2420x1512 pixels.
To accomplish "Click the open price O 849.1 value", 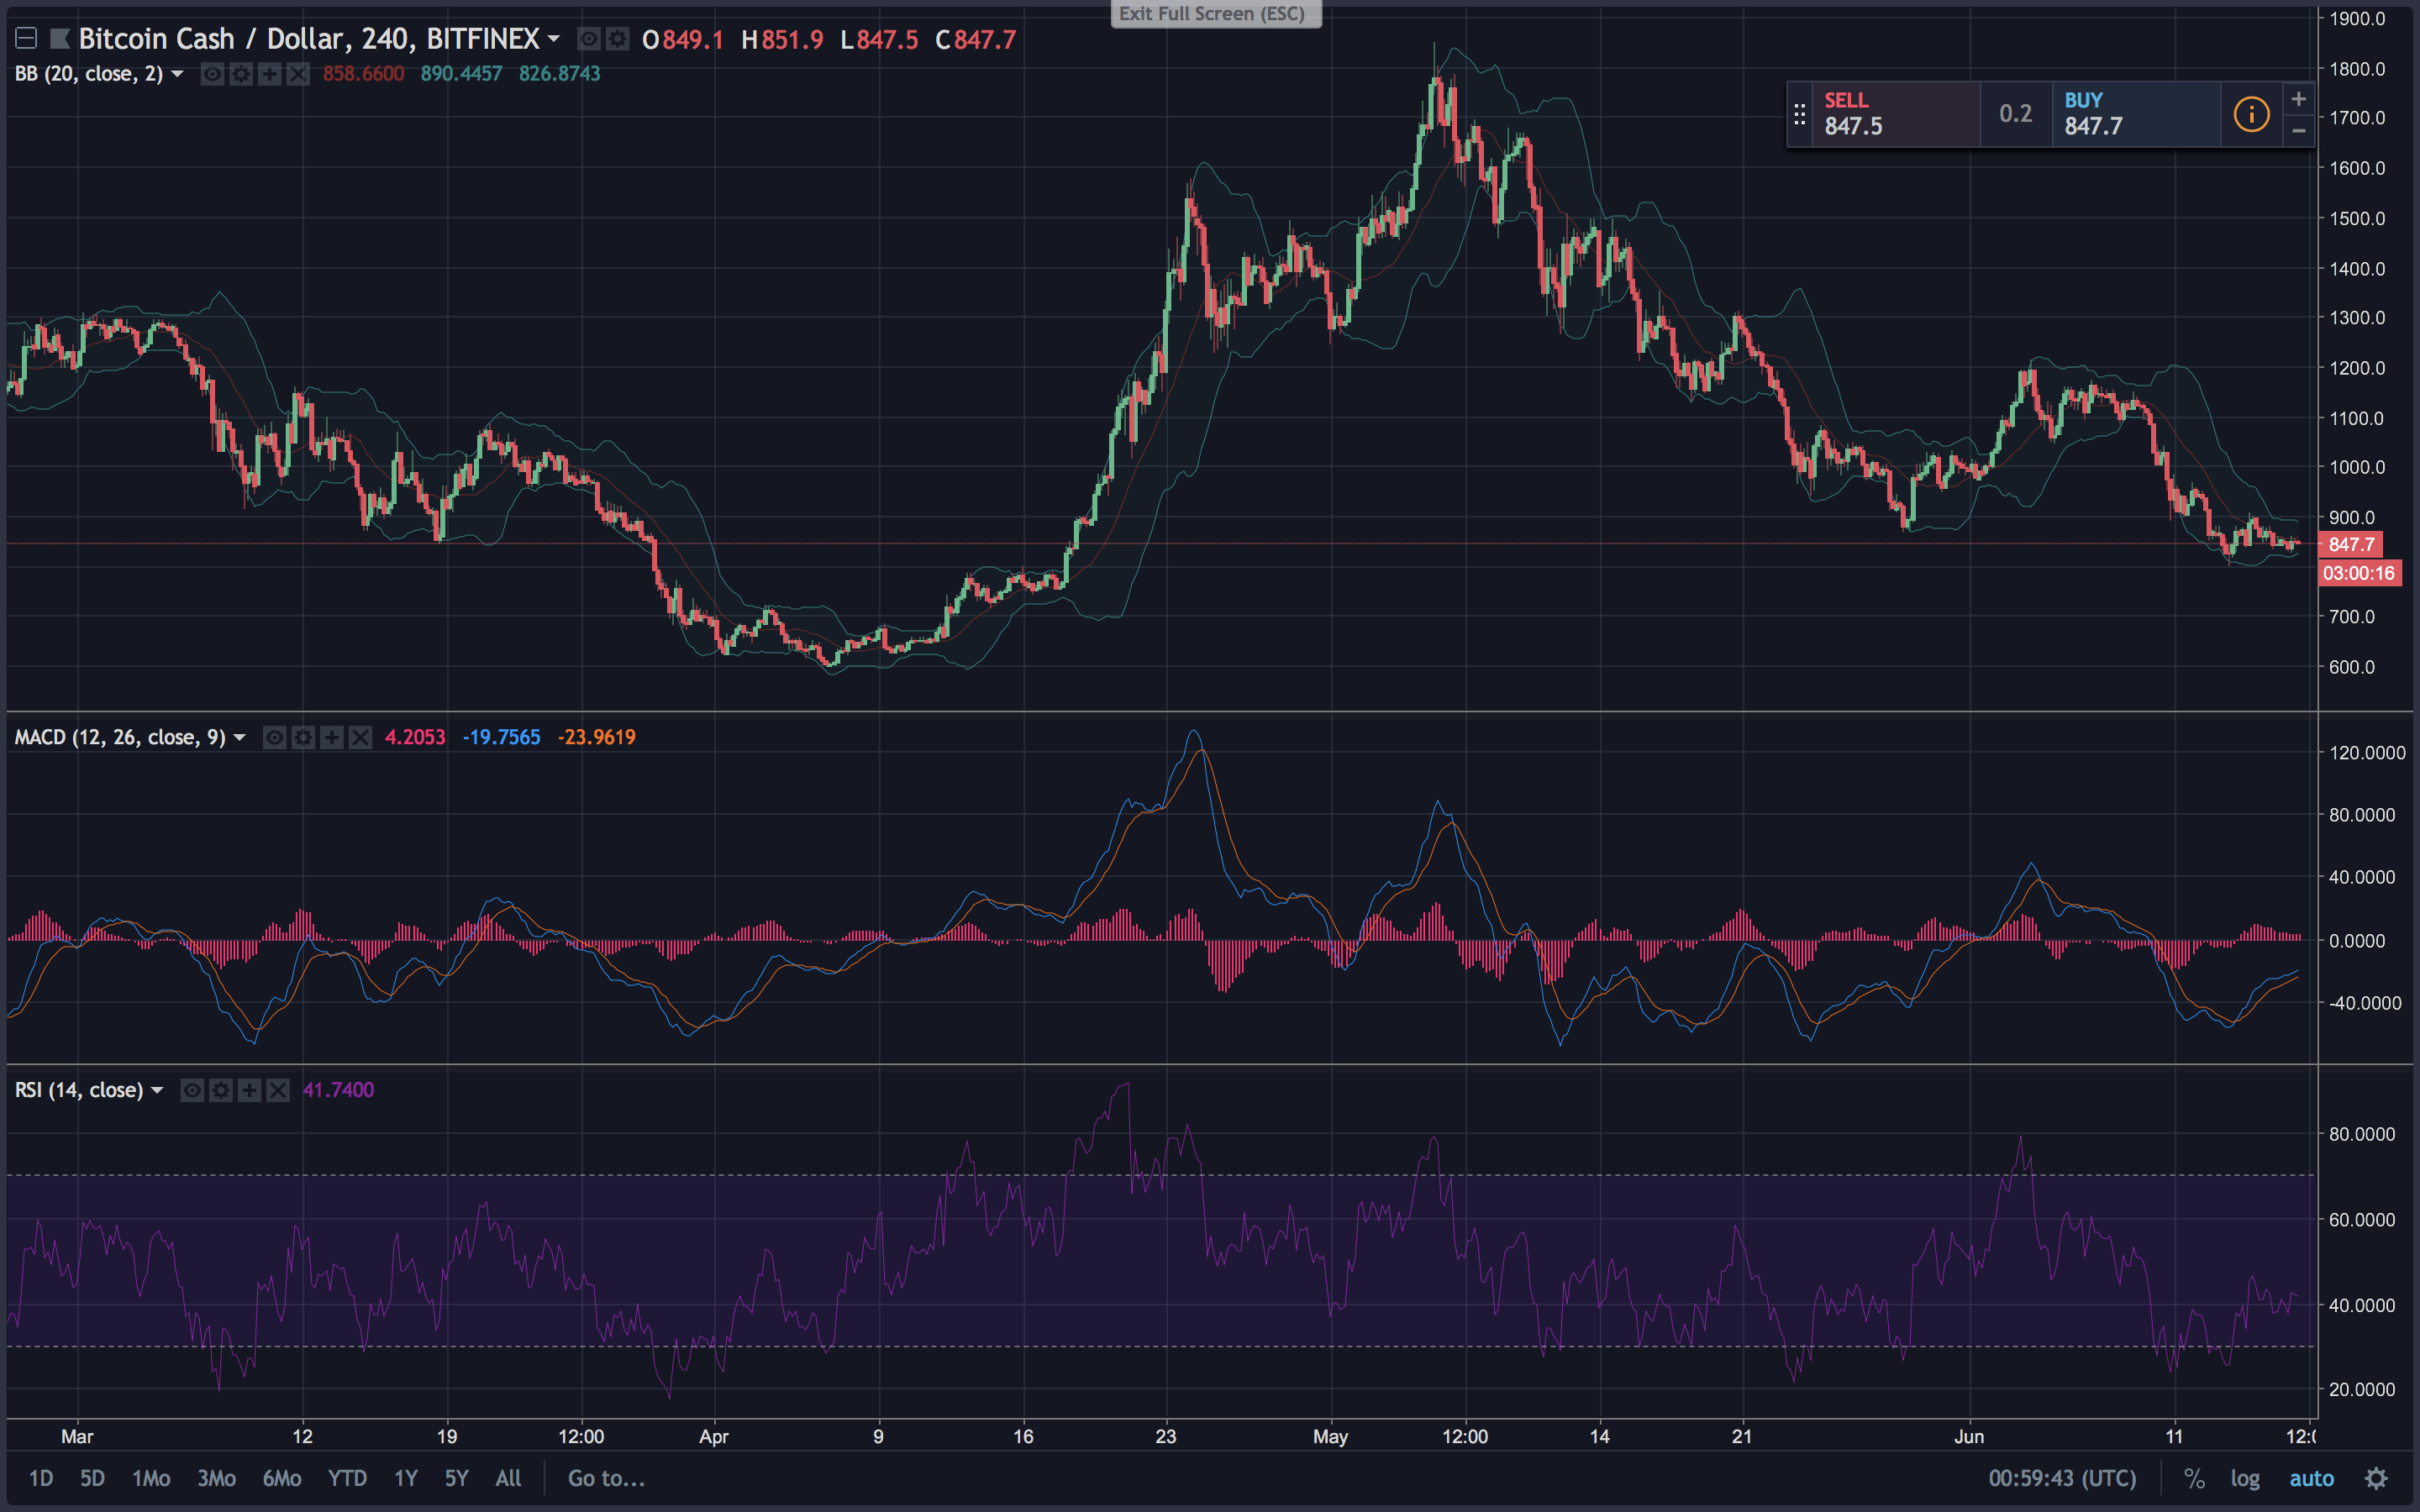I will (682, 40).
